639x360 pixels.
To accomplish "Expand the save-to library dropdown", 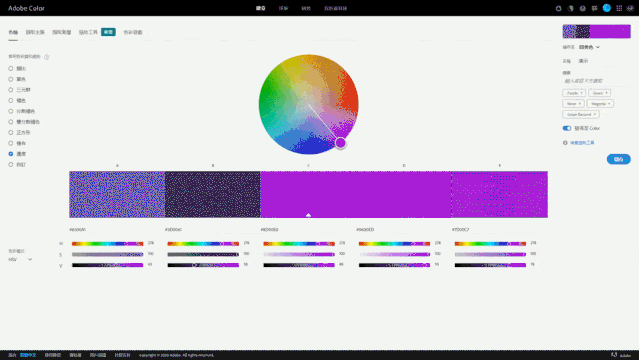I will pyautogui.click(x=589, y=47).
